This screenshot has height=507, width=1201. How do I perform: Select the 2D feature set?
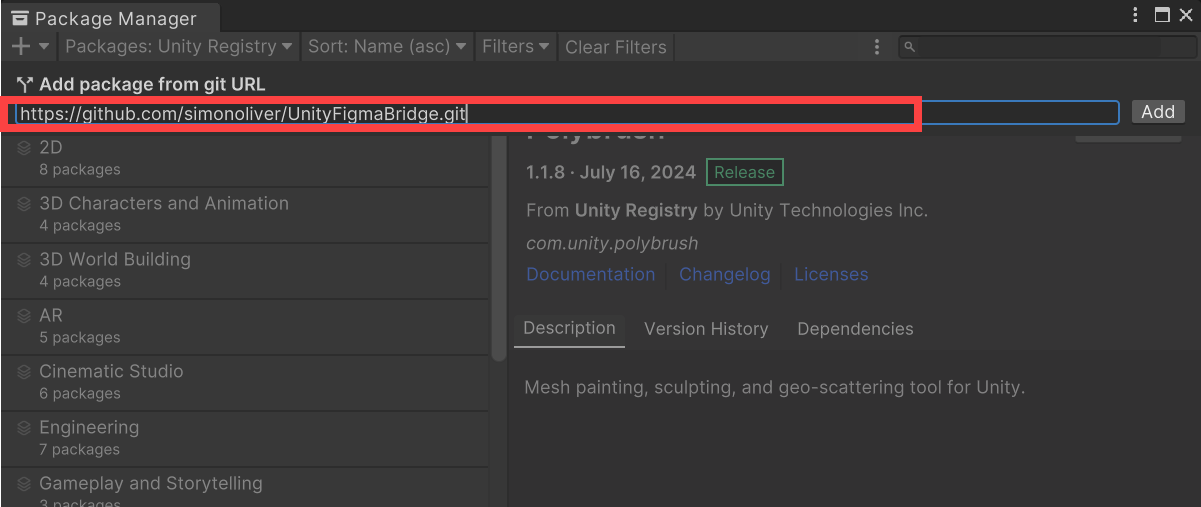click(x=244, y=158)
